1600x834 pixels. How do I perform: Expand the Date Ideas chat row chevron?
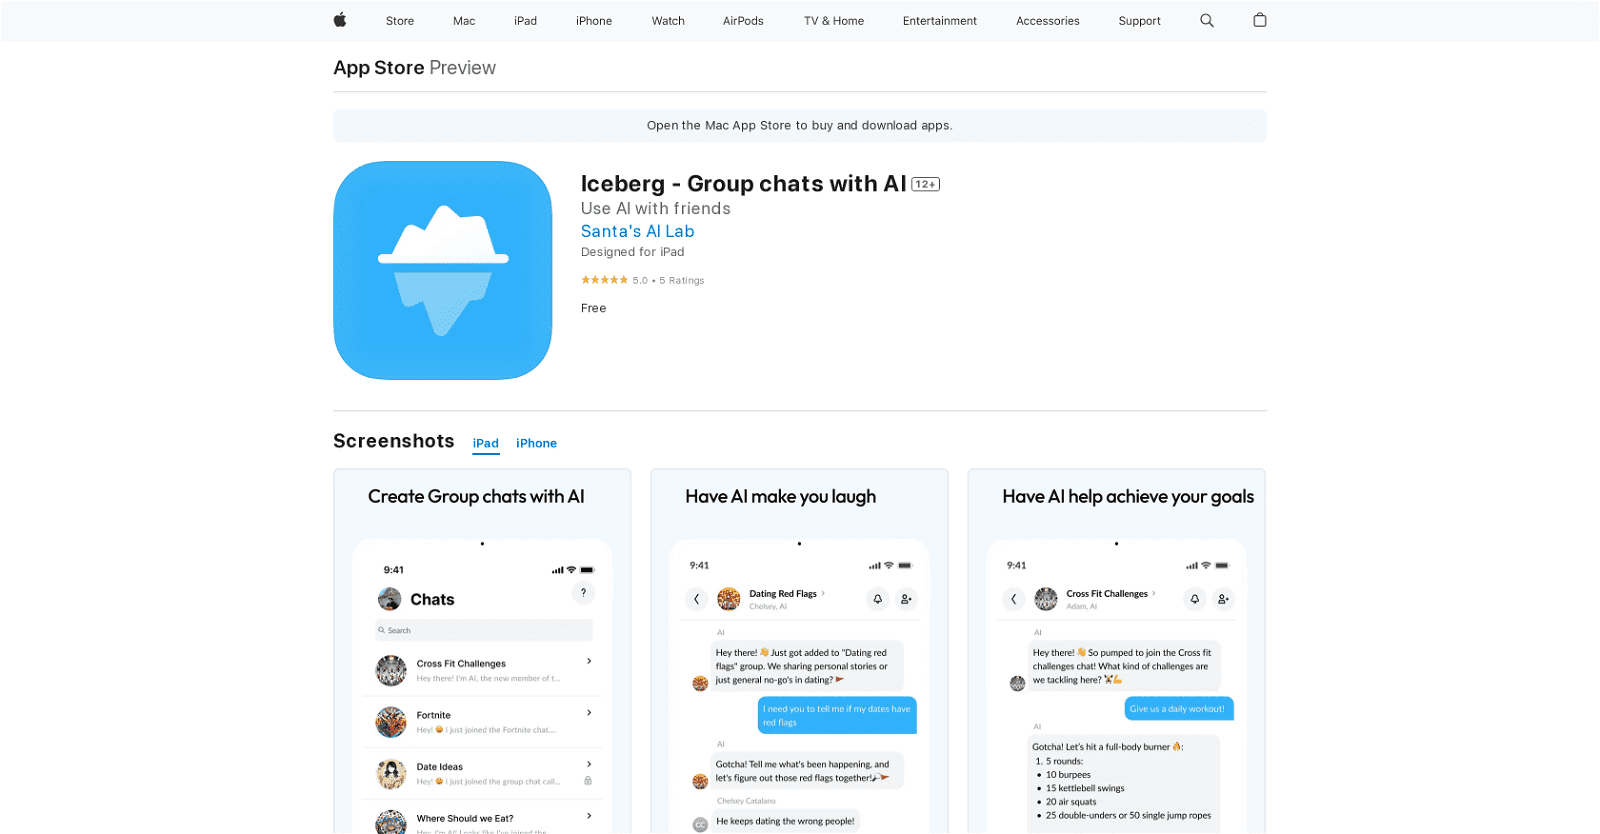[x=589, y=764]
